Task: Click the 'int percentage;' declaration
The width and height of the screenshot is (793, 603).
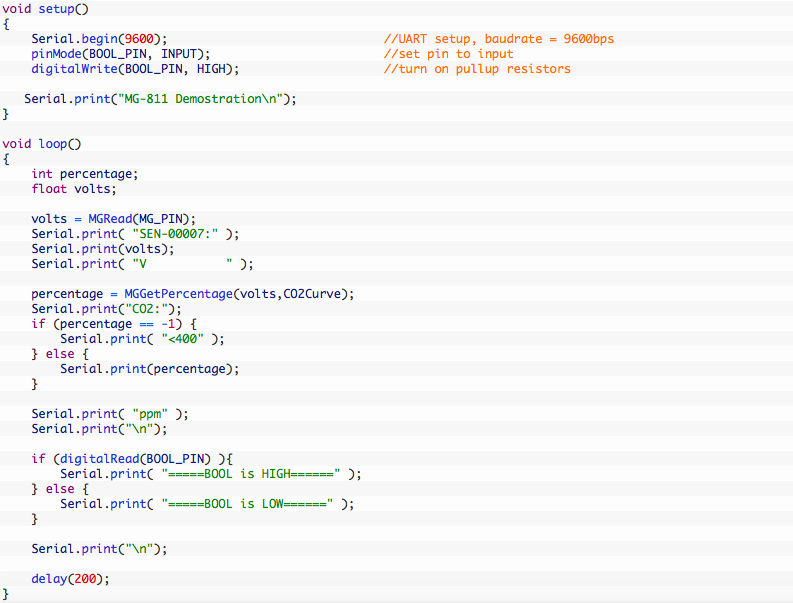Action: point(84,174)
